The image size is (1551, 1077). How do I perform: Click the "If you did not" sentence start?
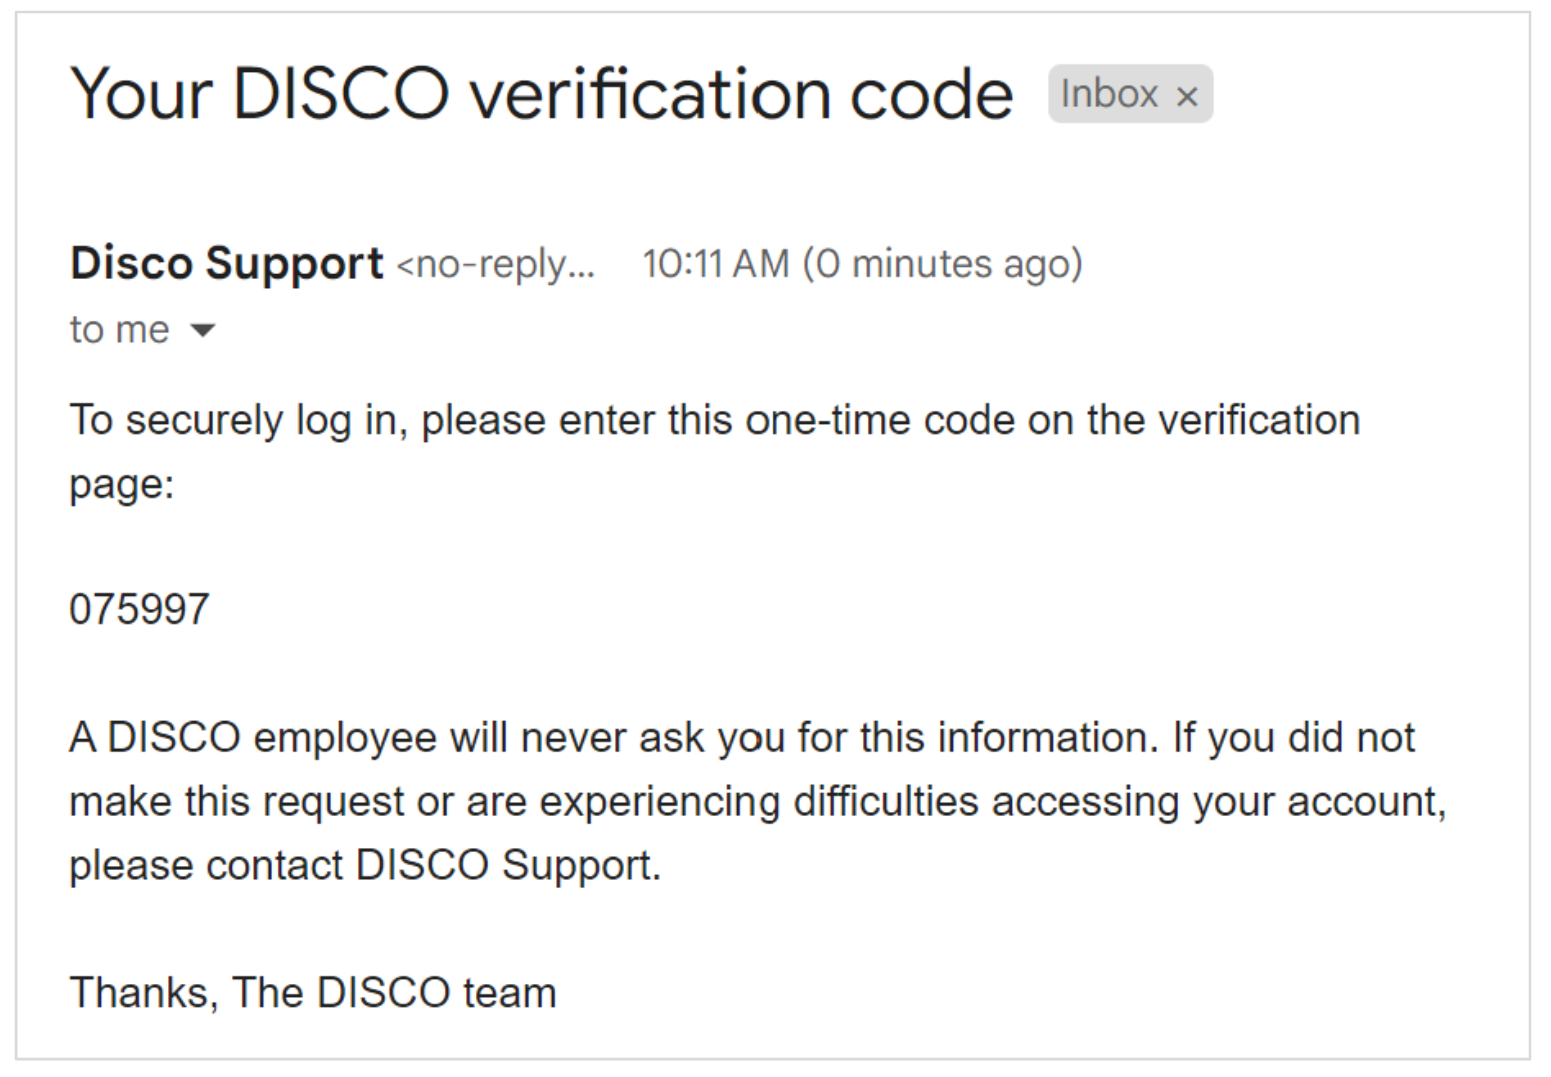coord(1294,738)
